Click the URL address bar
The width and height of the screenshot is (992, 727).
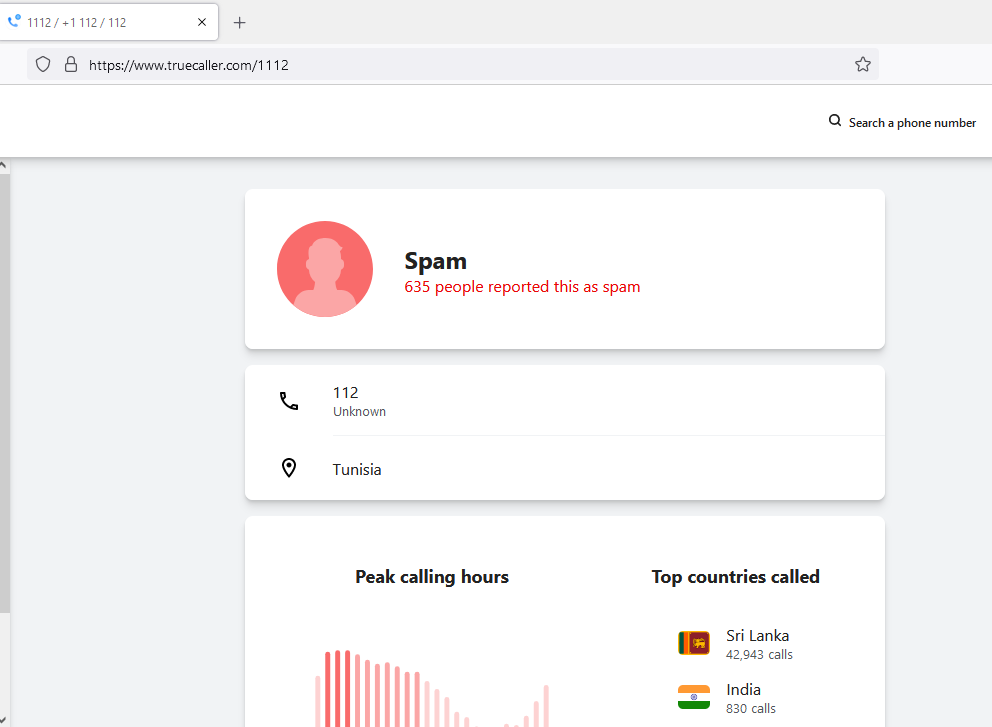452,65
